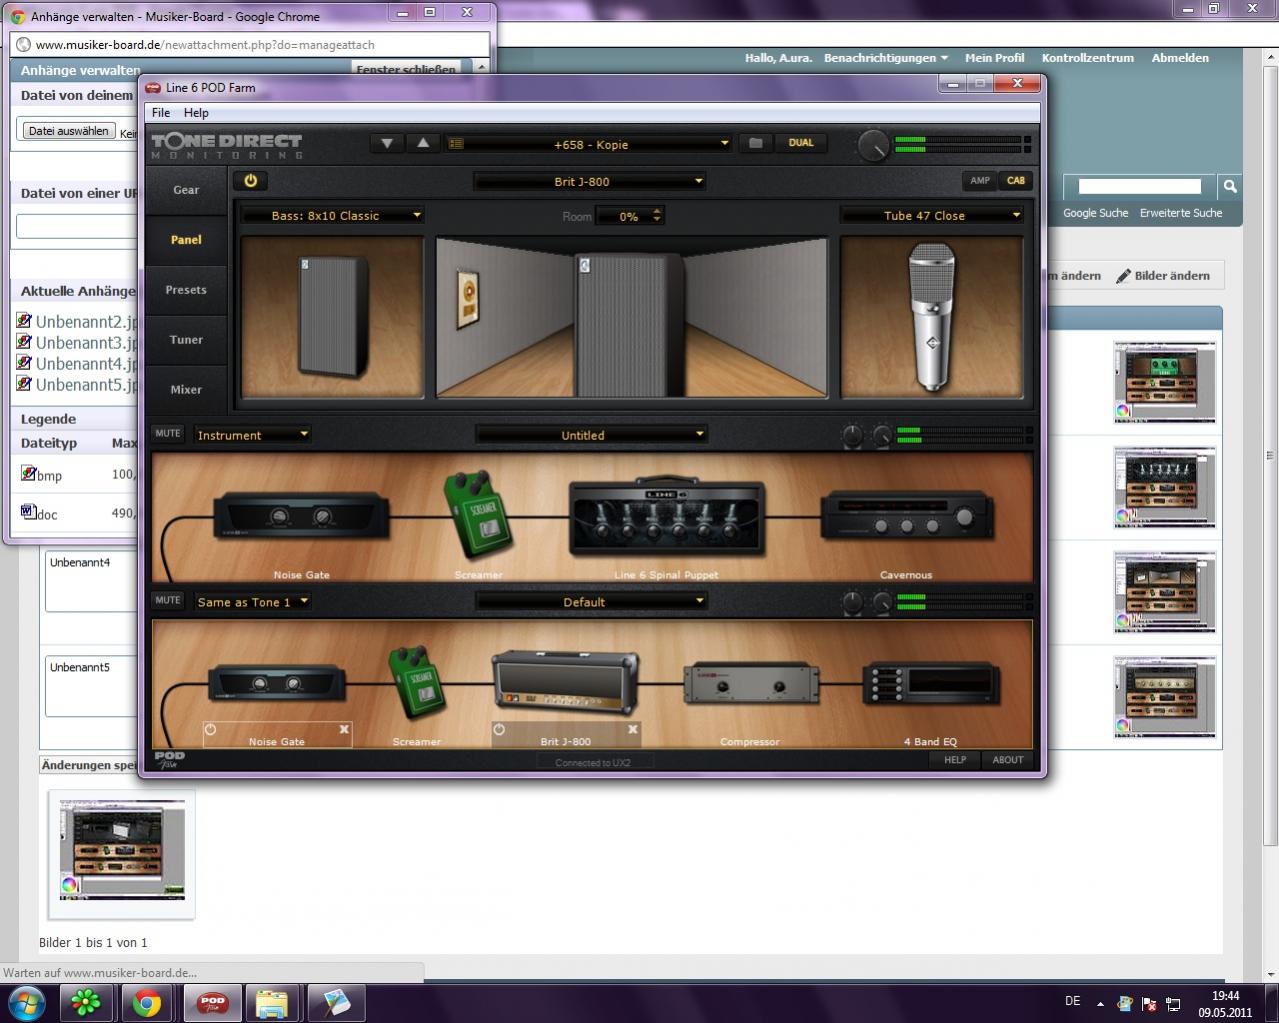
Task: Click the forum search magnifier icon
Action: tap(1230, 186)
